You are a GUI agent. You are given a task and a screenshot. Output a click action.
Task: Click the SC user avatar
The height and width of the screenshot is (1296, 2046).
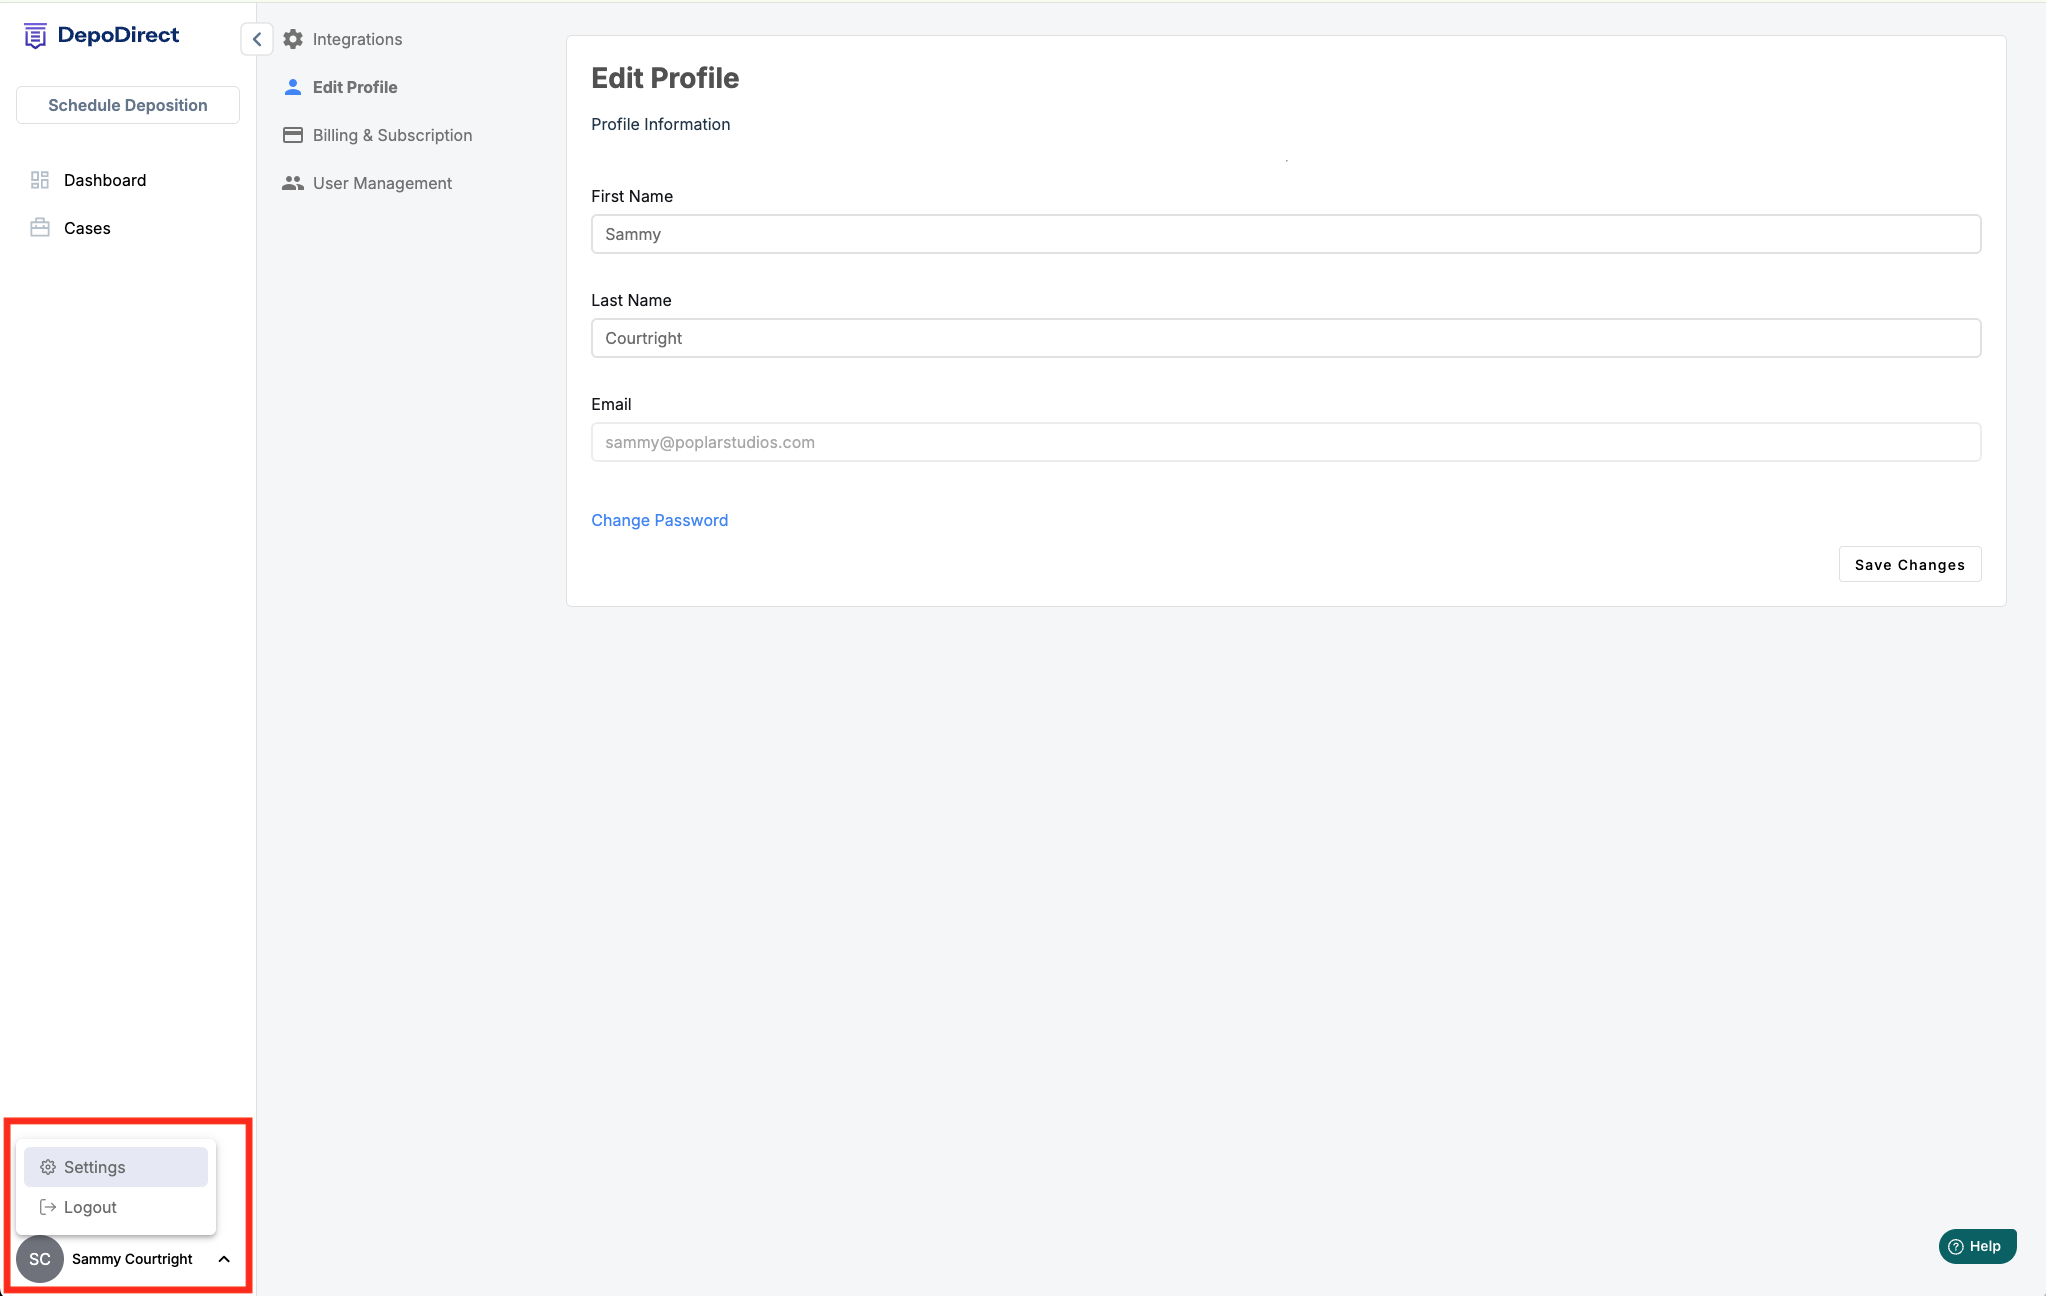40,1259
